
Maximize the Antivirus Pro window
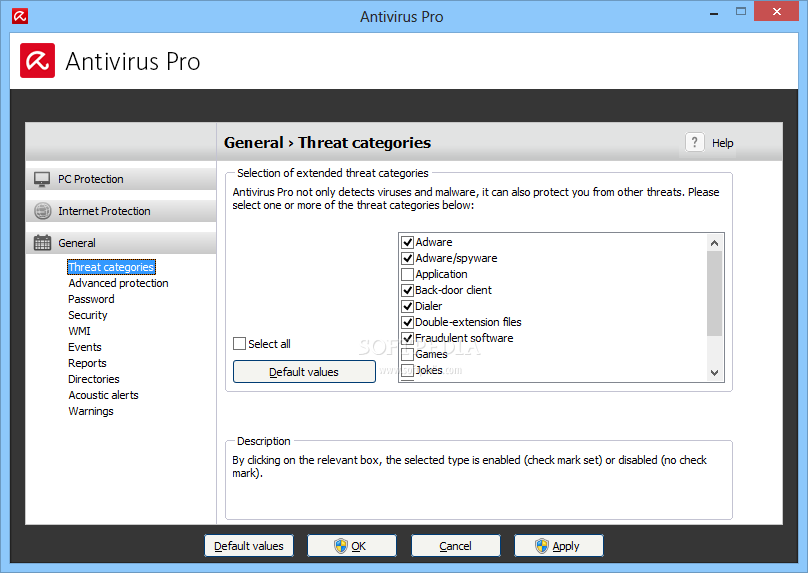740,12
